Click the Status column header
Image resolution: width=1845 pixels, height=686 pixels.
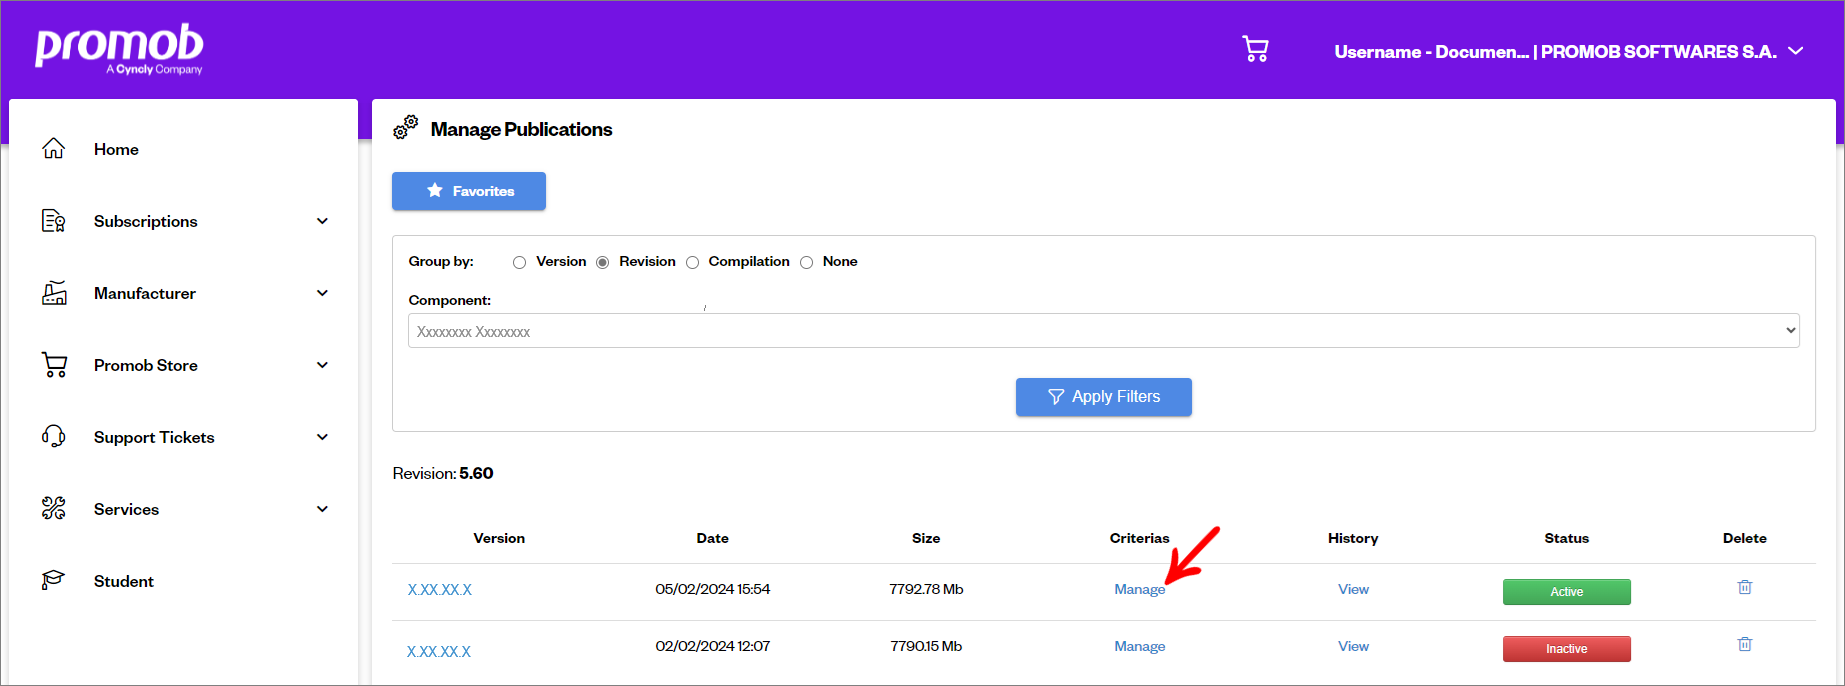1566,538
